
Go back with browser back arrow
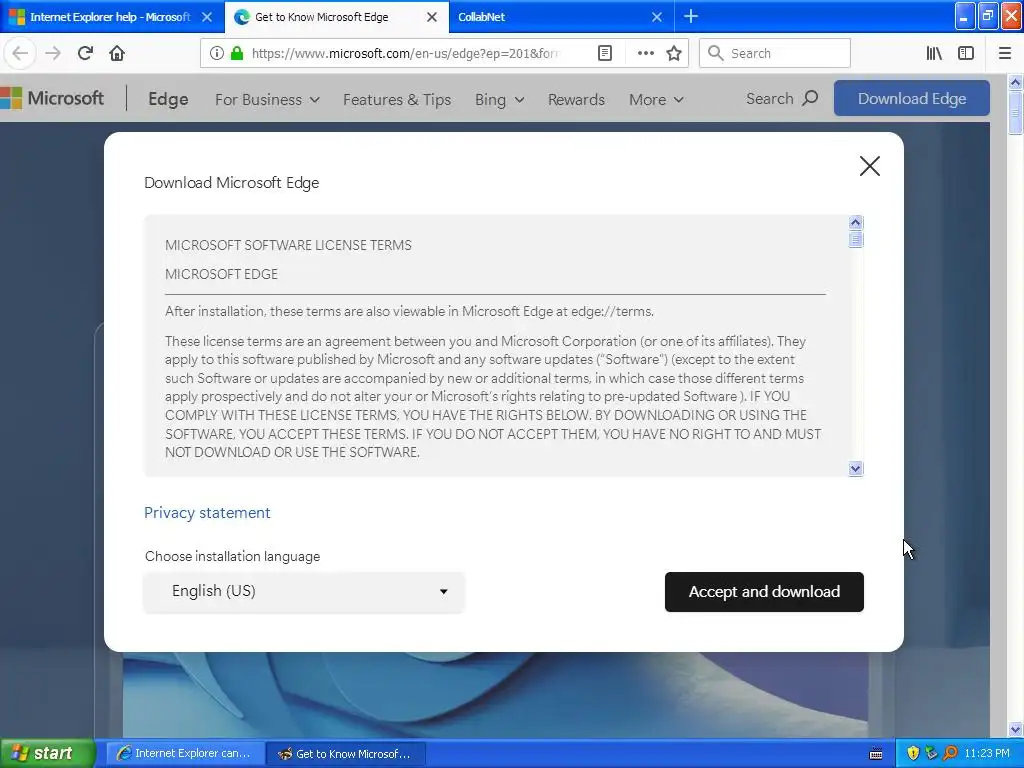tap(20, 53)
